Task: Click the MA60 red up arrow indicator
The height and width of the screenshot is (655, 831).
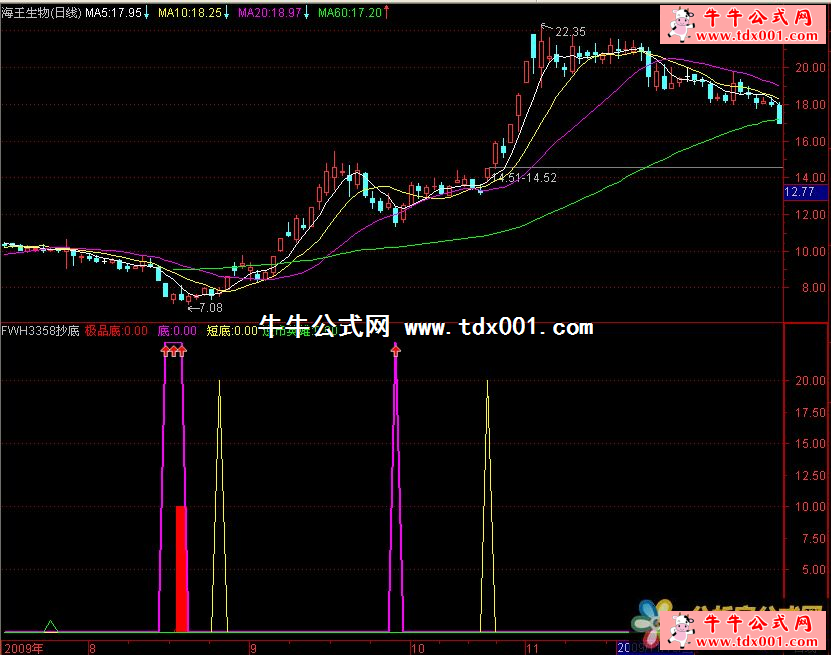Action: coord(387,12)
